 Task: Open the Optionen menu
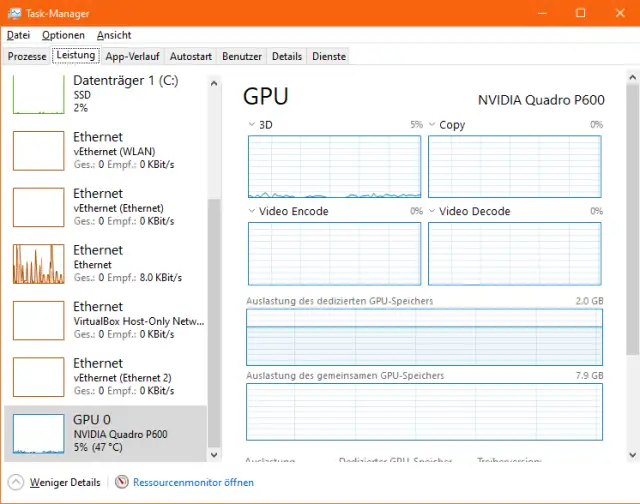(x=63, y=35)
